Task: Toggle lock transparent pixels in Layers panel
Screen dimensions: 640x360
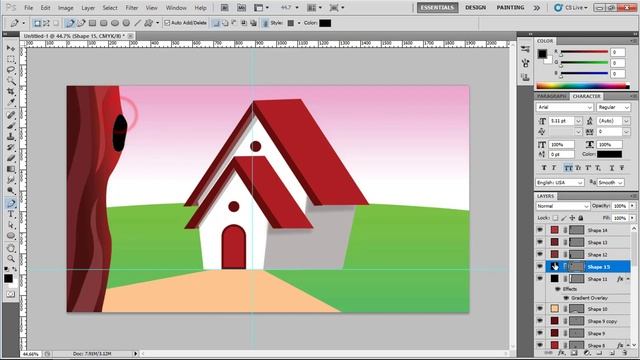Action: (555, 218)
